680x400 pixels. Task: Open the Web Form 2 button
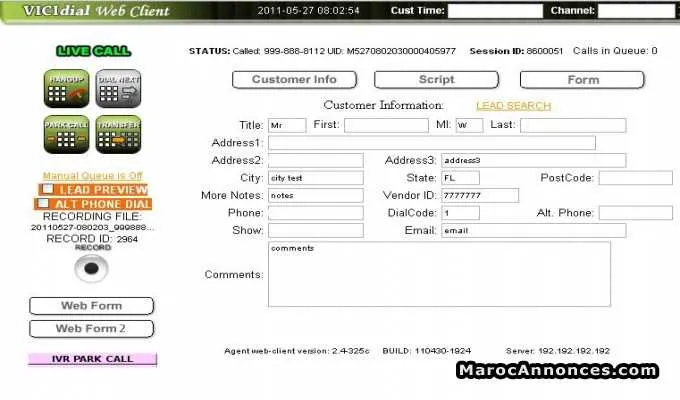[x=92, y=329]
